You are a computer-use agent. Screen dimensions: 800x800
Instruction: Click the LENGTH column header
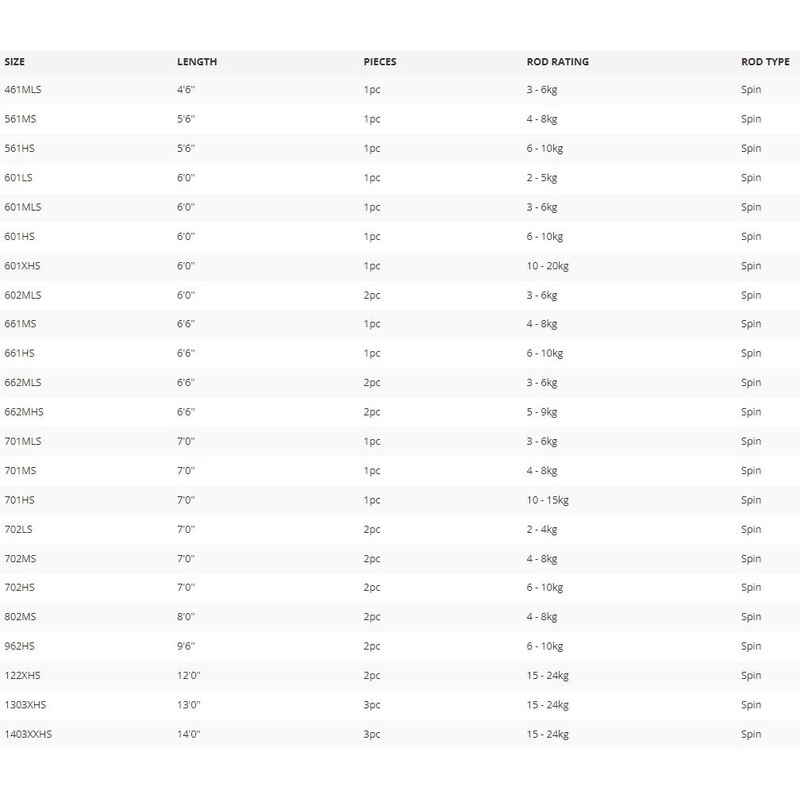point(196,62)
